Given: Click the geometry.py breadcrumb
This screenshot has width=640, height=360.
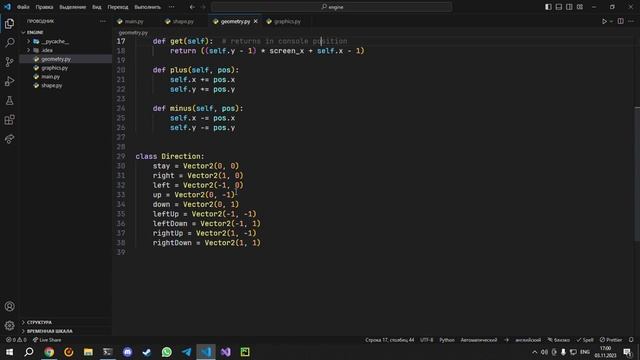Looking at the screenshot, I should click(x=133, y=33).
